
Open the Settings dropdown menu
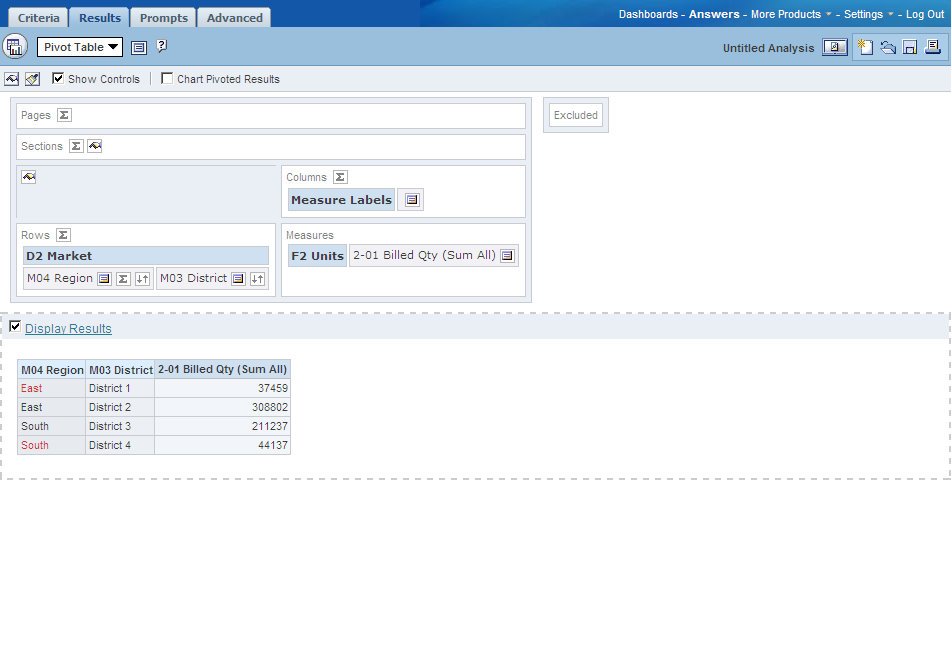pos(866,14)
